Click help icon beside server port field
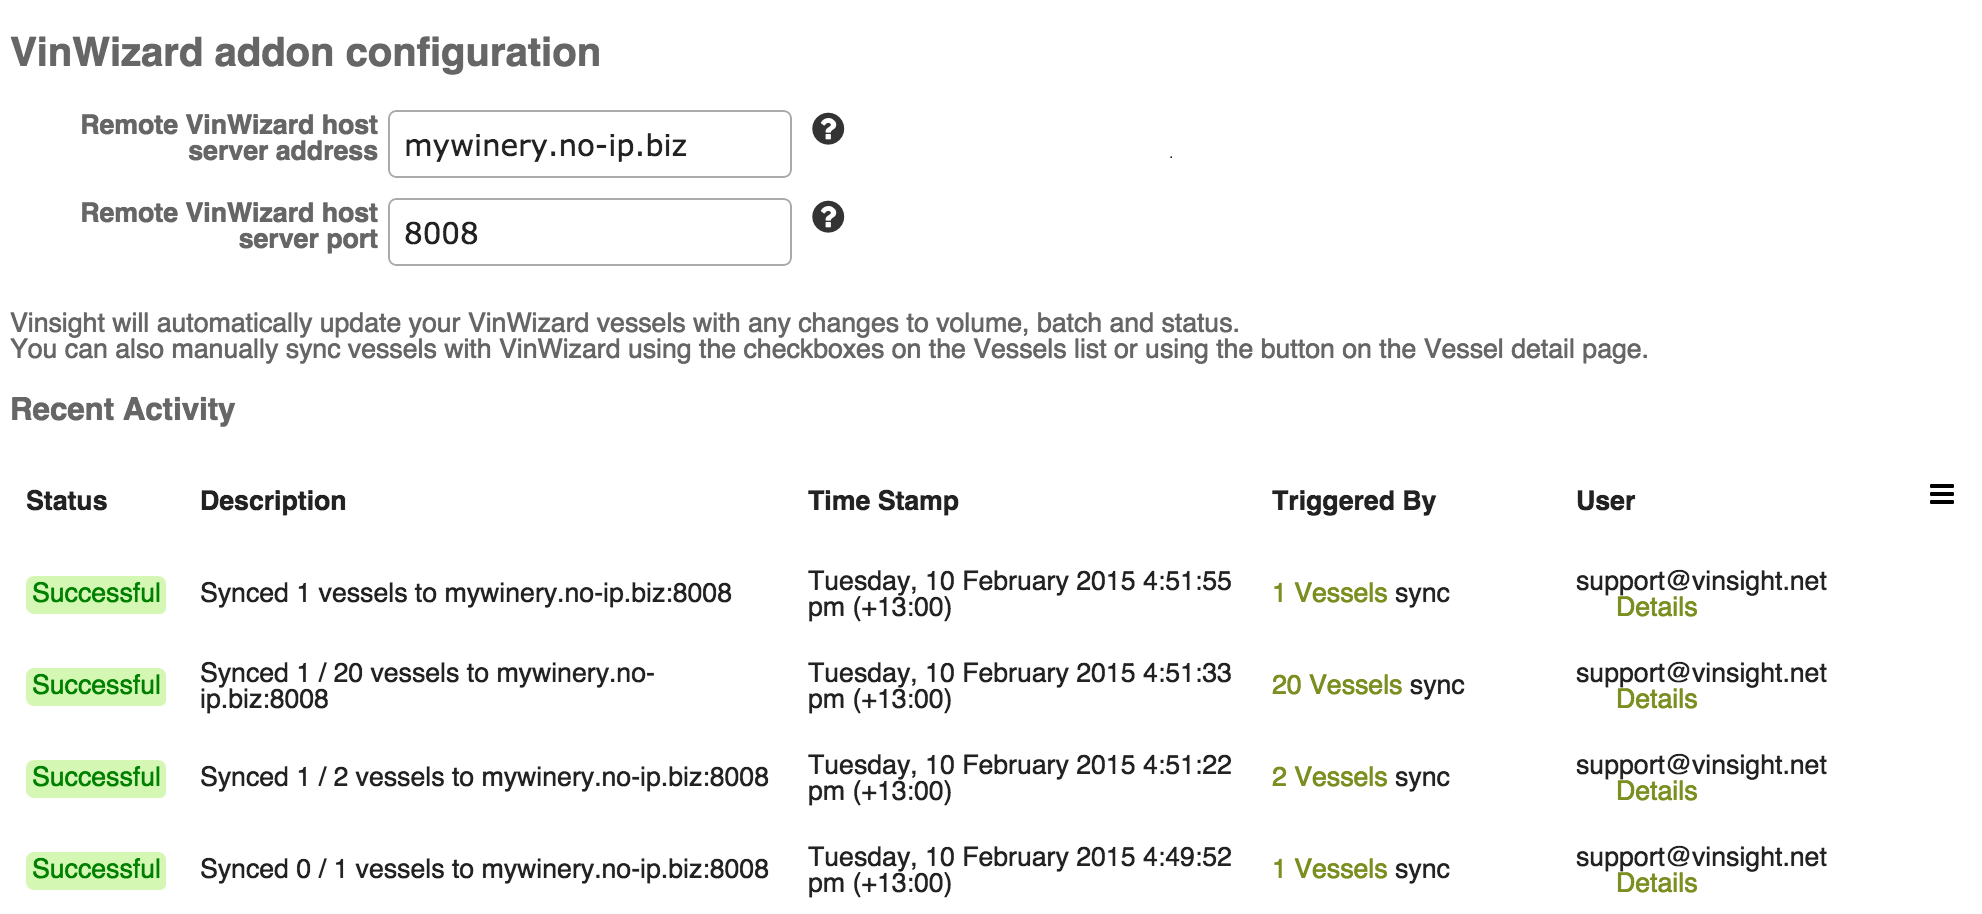1982x914 pixels. click(x=828, y=217)
